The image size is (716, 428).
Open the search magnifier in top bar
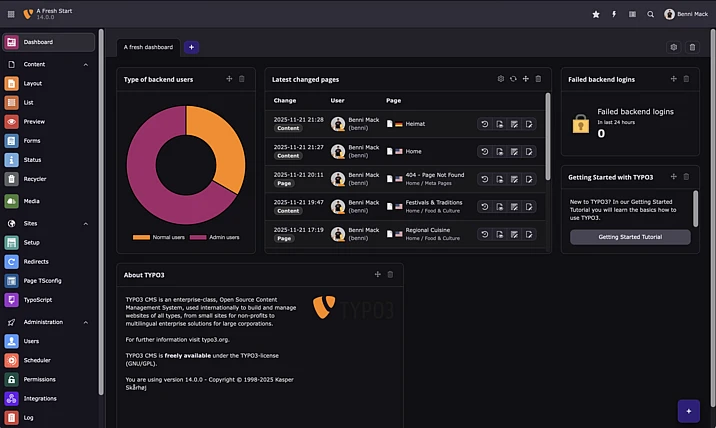650,14
